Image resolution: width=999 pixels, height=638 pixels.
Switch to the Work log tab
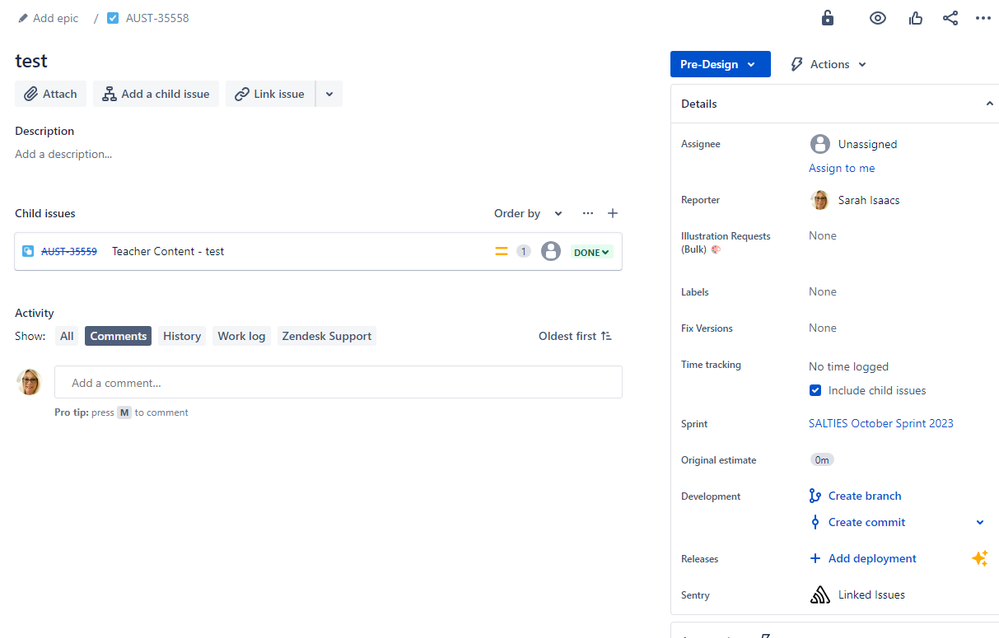pos(241,336)
